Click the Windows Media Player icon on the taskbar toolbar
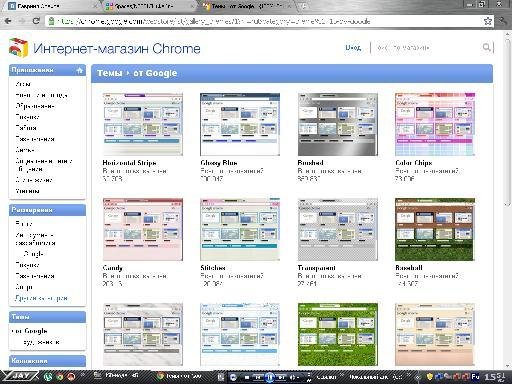The width and height of the screenshot is (513, 384). (x=233, y=377)
